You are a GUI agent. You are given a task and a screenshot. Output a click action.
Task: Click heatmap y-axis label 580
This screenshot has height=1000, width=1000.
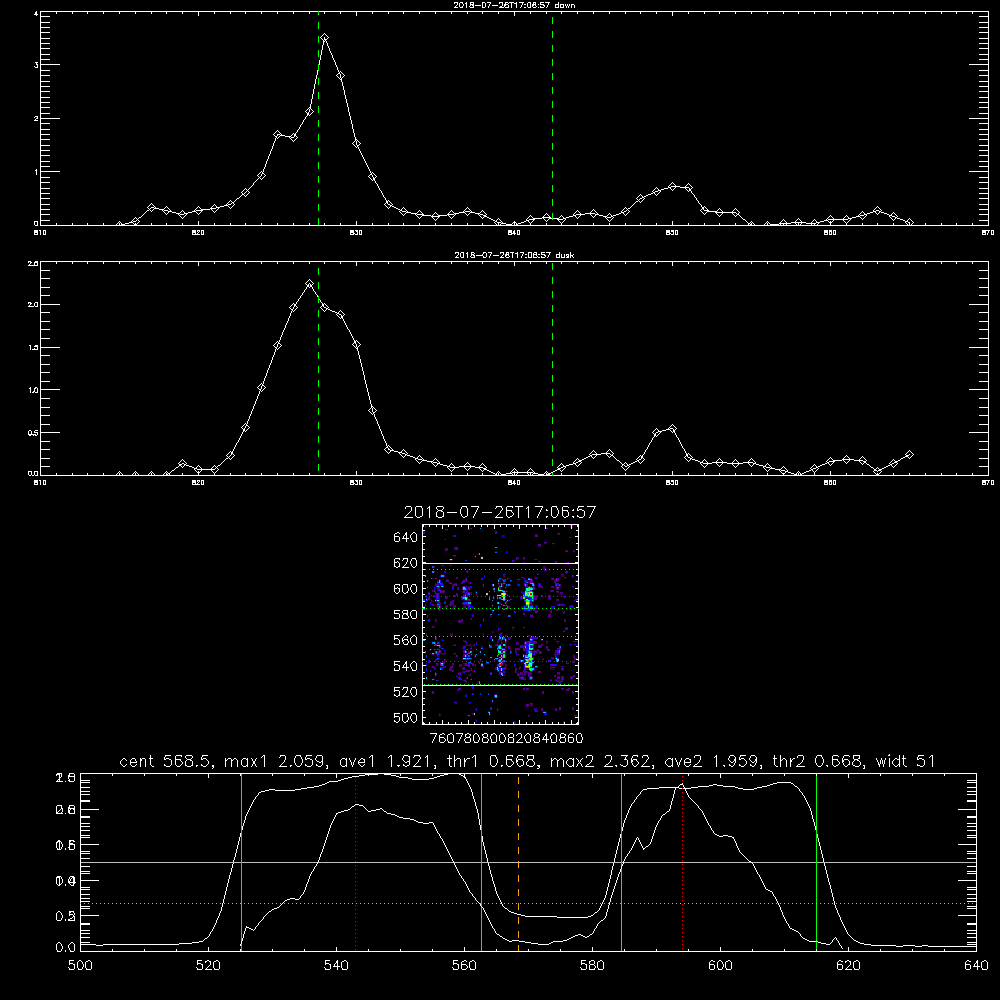coord(406,615)
